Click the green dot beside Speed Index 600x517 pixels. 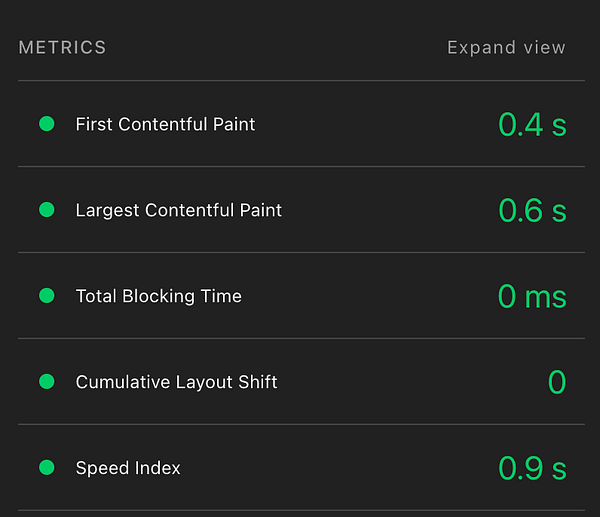[x=46, y=468]
